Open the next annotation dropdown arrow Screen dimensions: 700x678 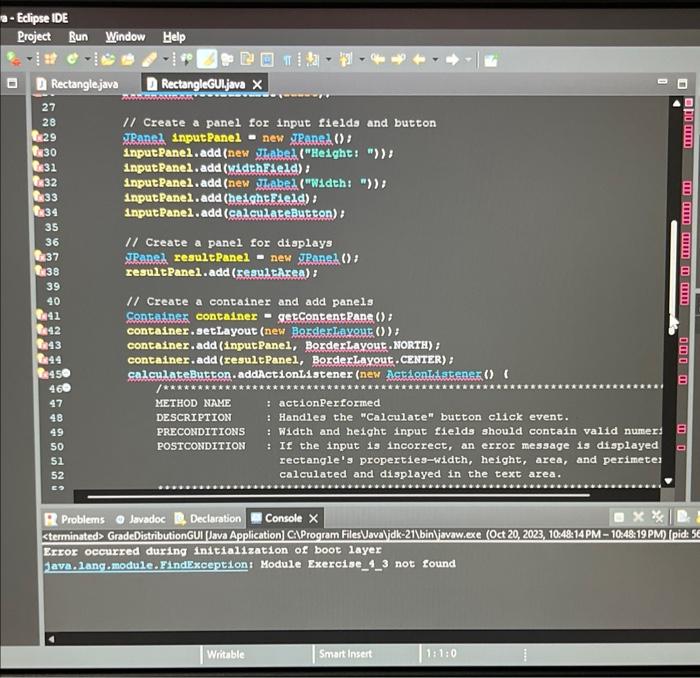click(x=329, y=59)
